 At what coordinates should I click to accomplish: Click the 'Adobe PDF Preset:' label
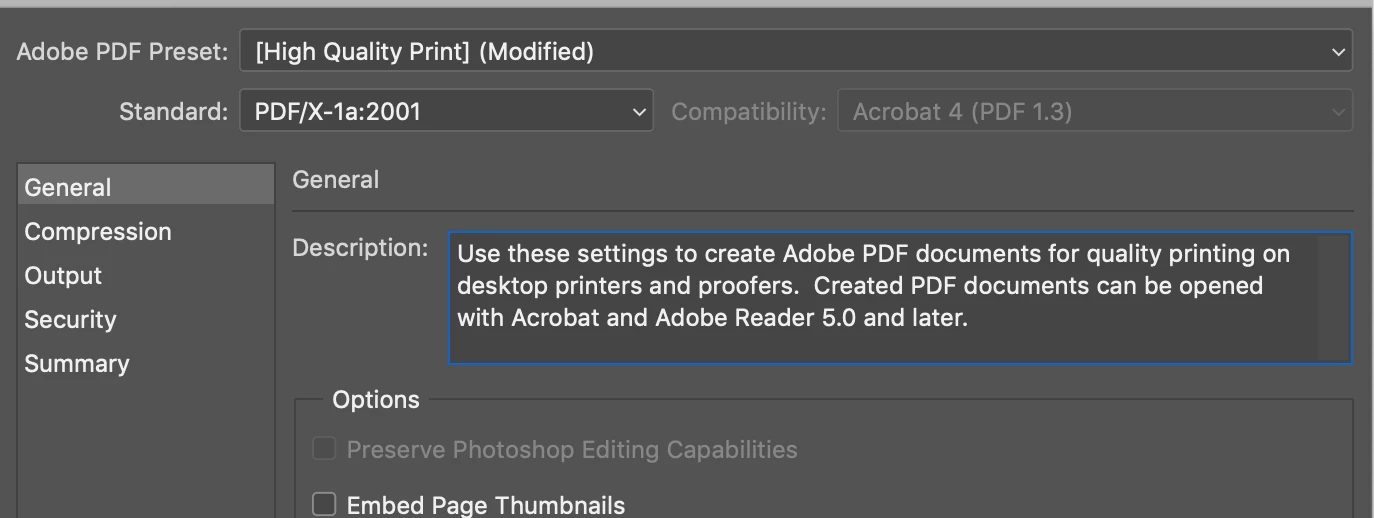point(123,52)
